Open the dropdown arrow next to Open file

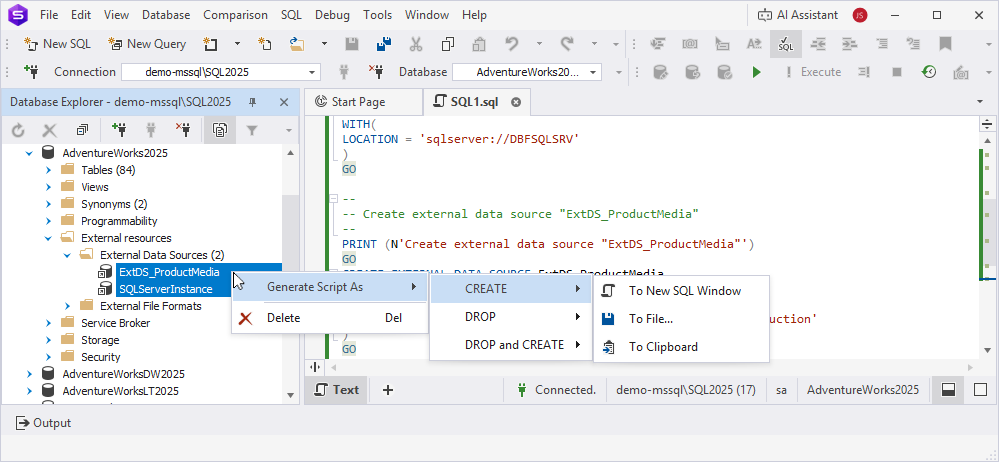pyautogui.click(x=324, y=44)
